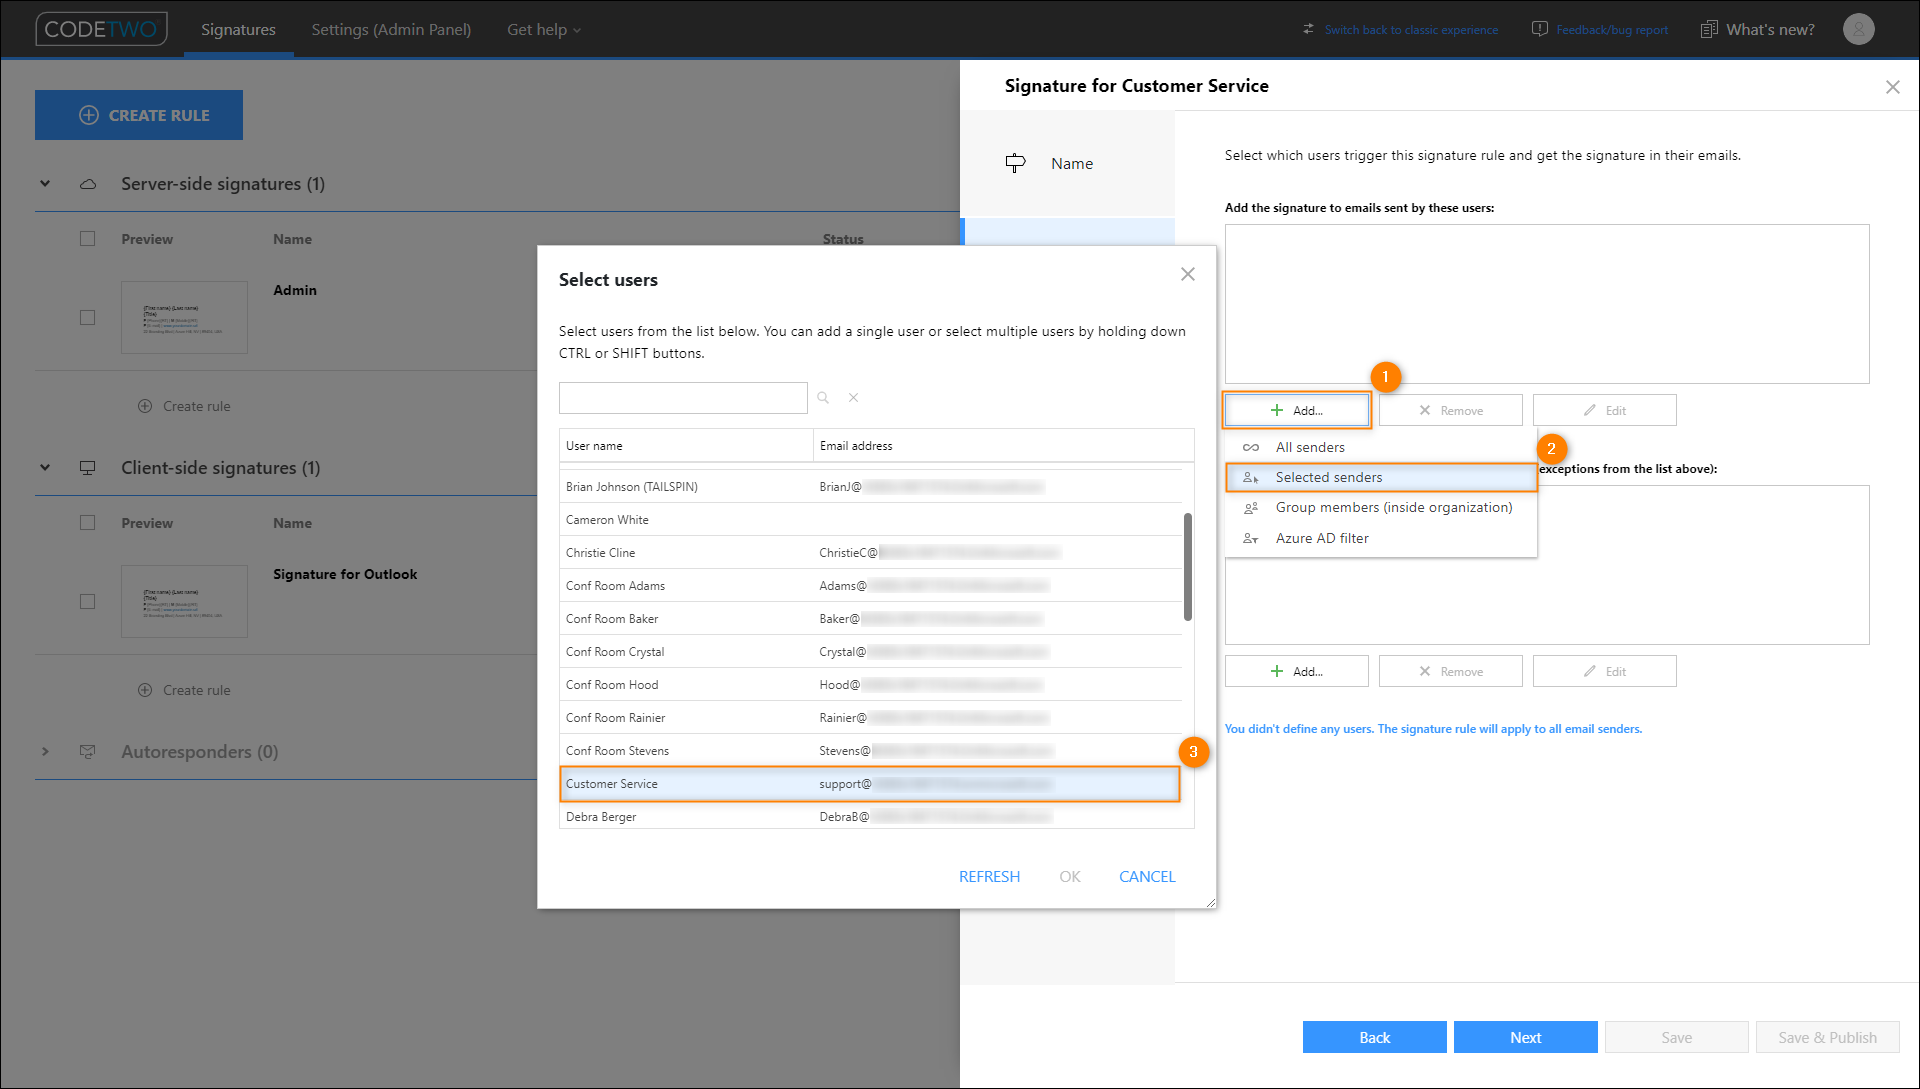The height and width of the screenshot is (1089, 1920).
Task: Sort by the Email address column header
Action: [x=1003, y=446]
